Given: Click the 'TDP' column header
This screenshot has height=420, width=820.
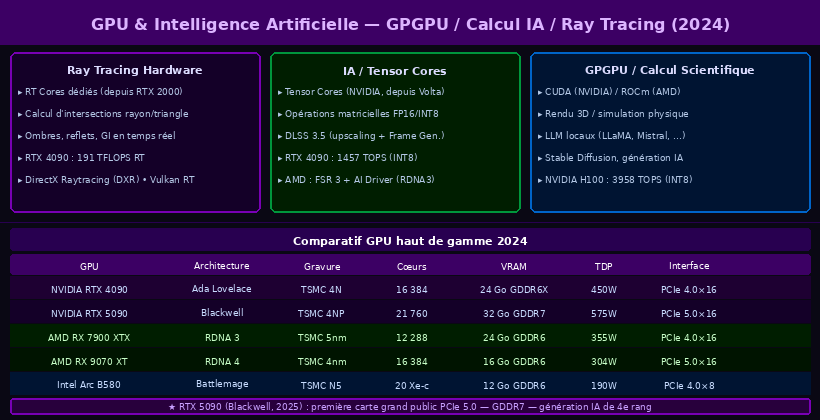Looking at the screenshot, I should coord(603,267).
